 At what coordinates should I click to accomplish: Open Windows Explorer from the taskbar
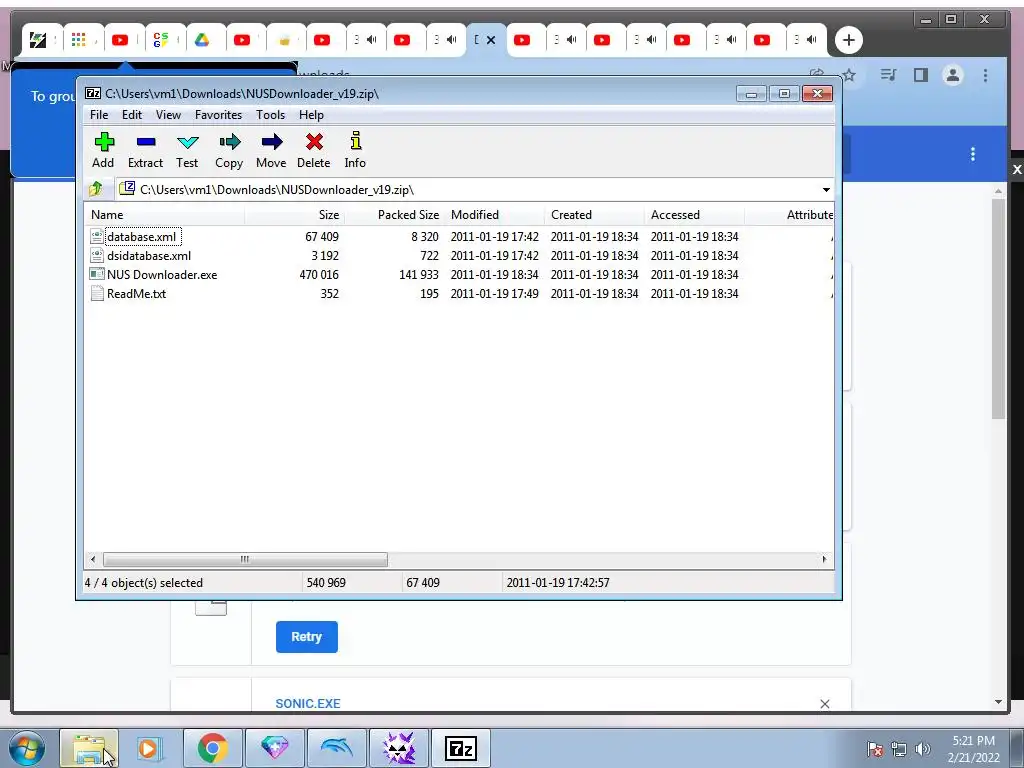tap(89, 748)
